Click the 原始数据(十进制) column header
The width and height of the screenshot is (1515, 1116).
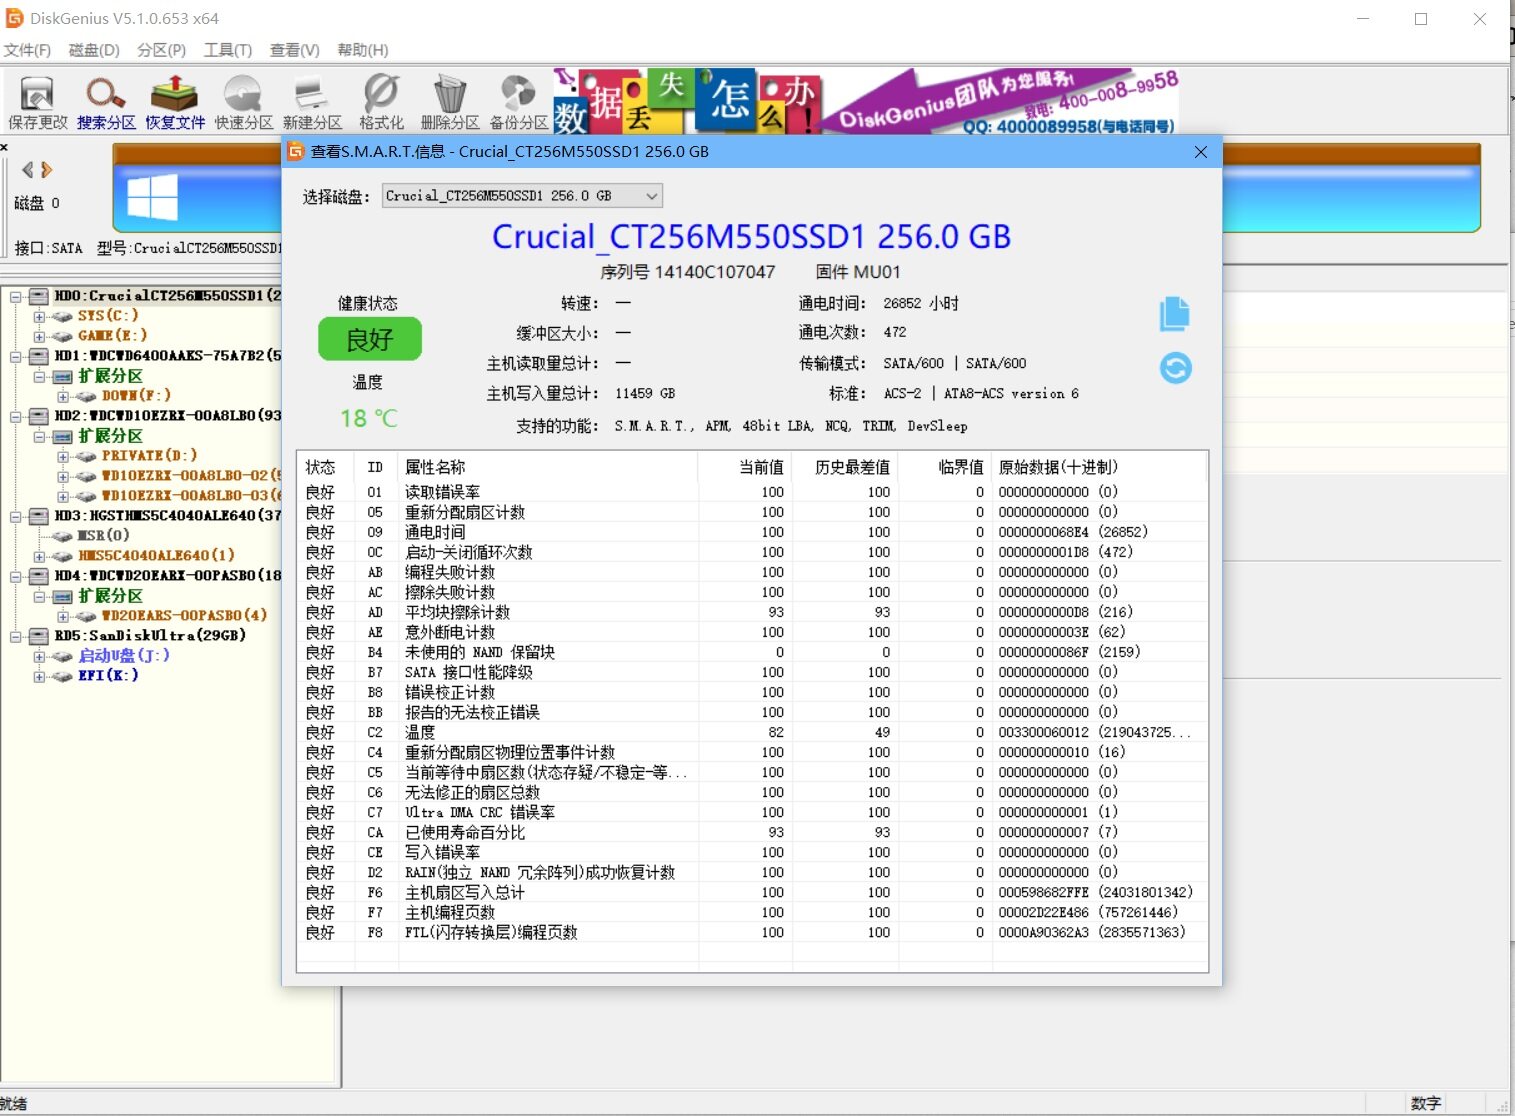(1100, 467)
